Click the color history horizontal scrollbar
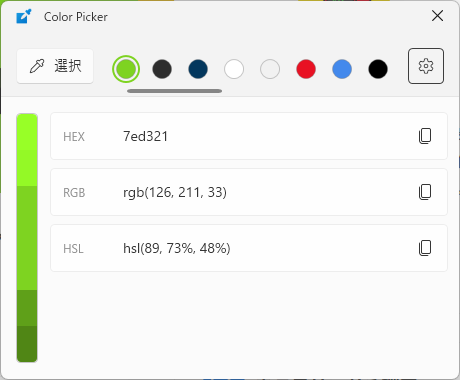Viewport: 460px width, 380px height. pos(174,91)
